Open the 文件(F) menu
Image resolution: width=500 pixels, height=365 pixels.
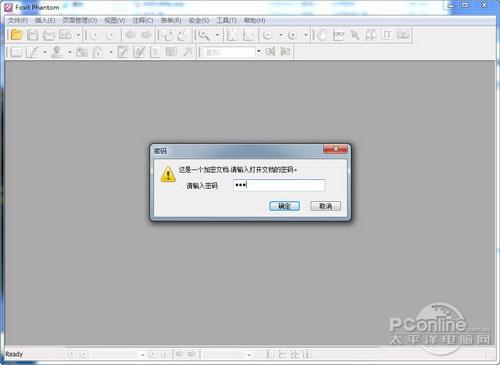tap(18, 20)
